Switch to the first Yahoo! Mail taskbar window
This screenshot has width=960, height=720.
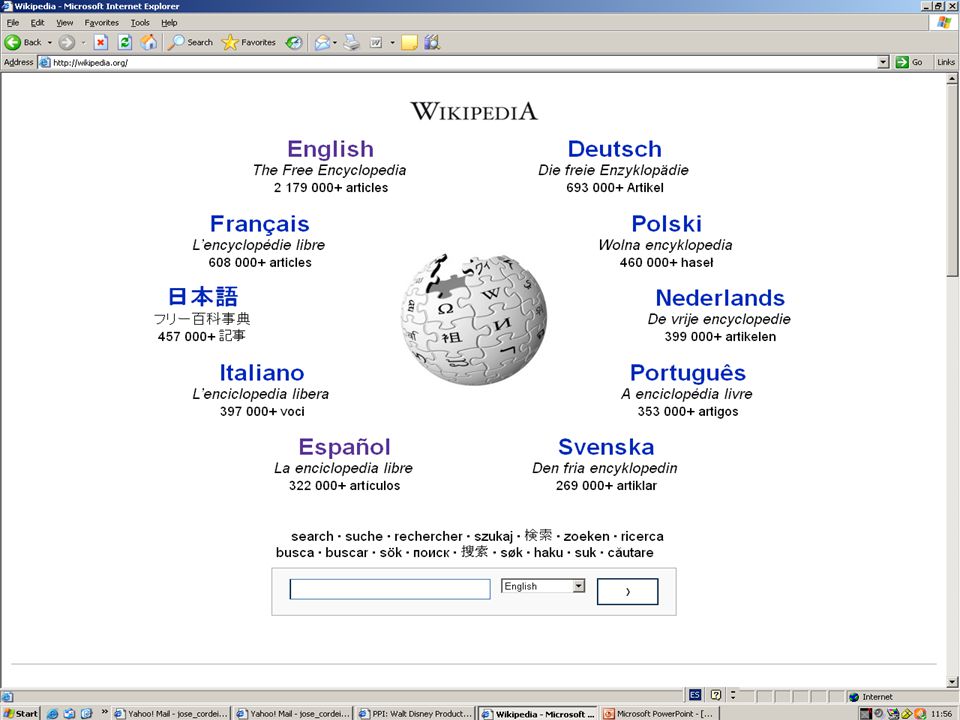pyautogui.click(x=171, y=713)
